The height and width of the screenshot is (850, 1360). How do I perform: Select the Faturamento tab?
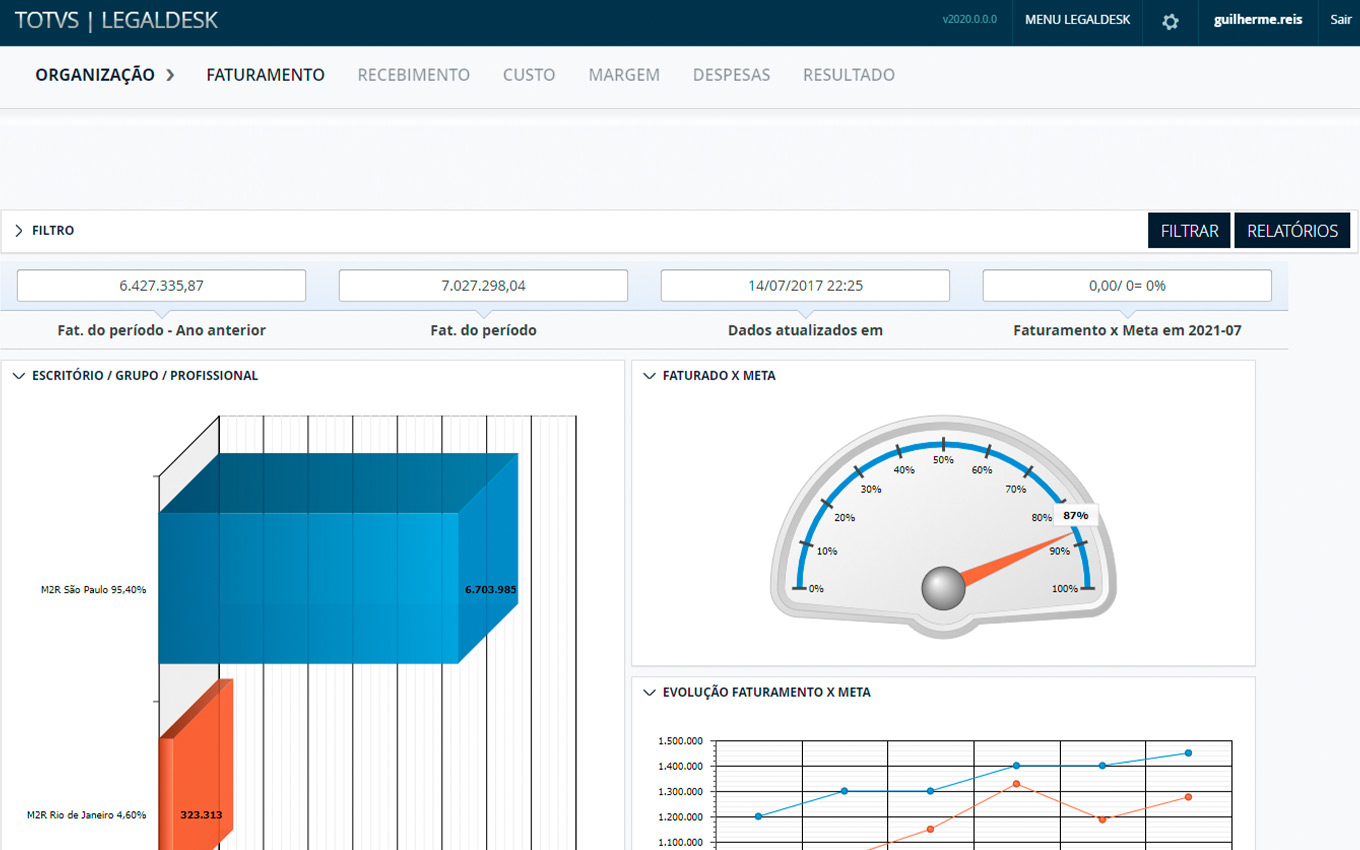(x=265, y=75)
